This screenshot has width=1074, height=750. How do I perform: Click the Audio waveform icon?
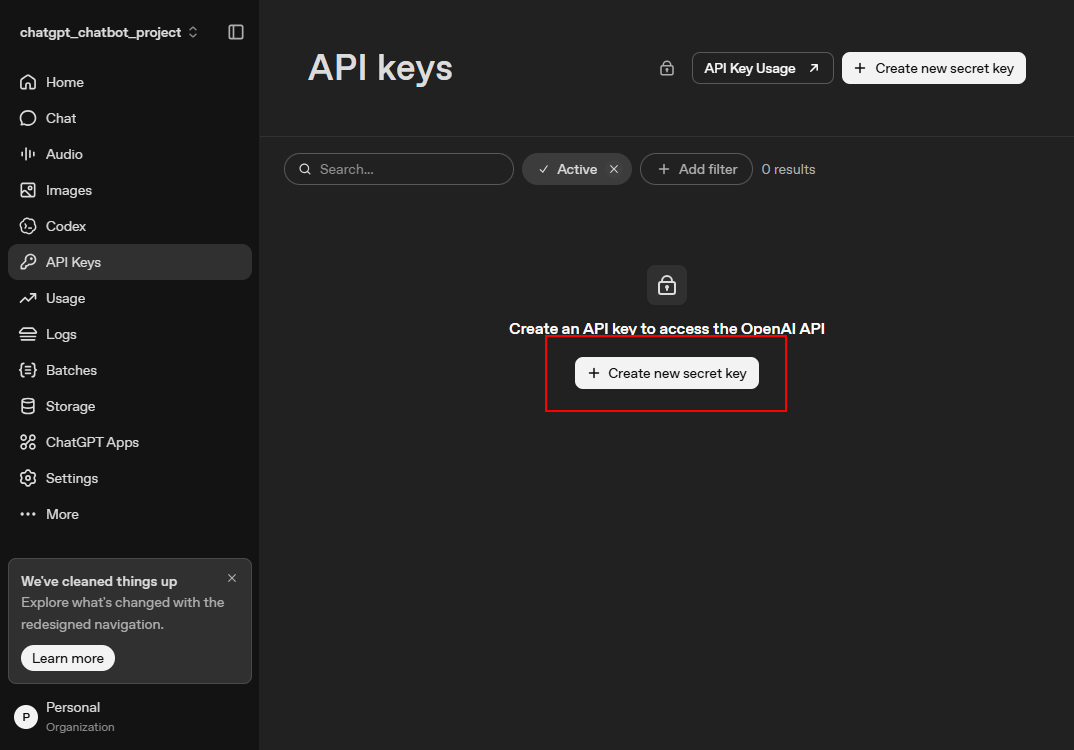tap(28, 154)
